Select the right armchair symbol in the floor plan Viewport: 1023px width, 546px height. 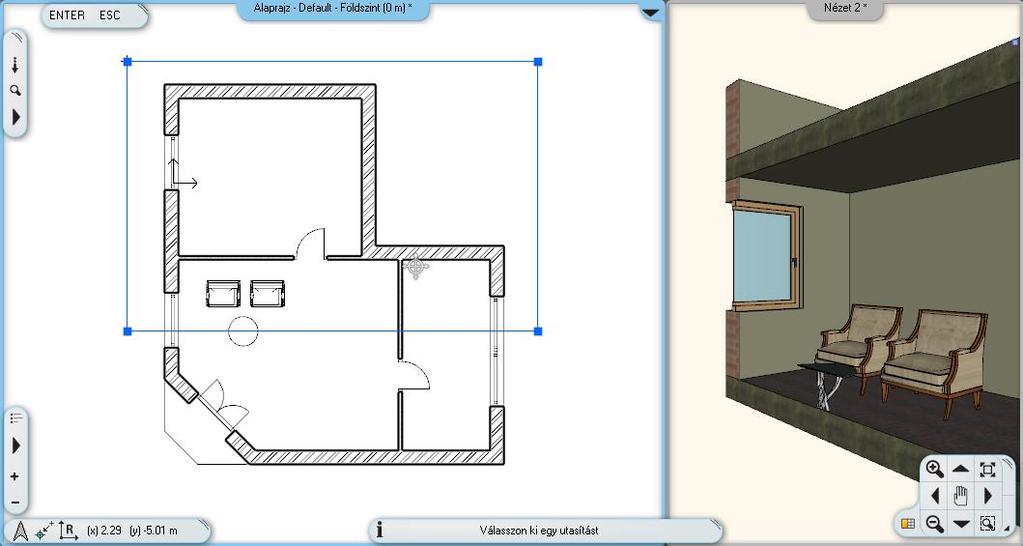(267, 294)
